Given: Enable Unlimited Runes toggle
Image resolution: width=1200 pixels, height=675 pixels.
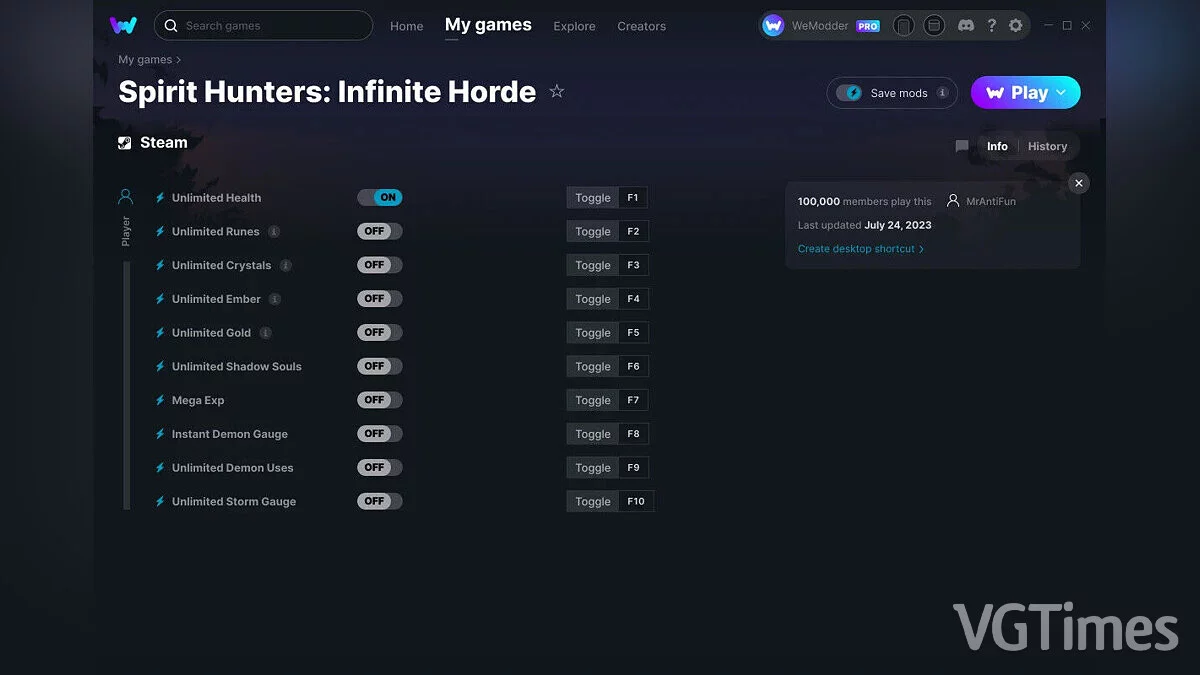Looking at the screenshot, I should (380, 231).
